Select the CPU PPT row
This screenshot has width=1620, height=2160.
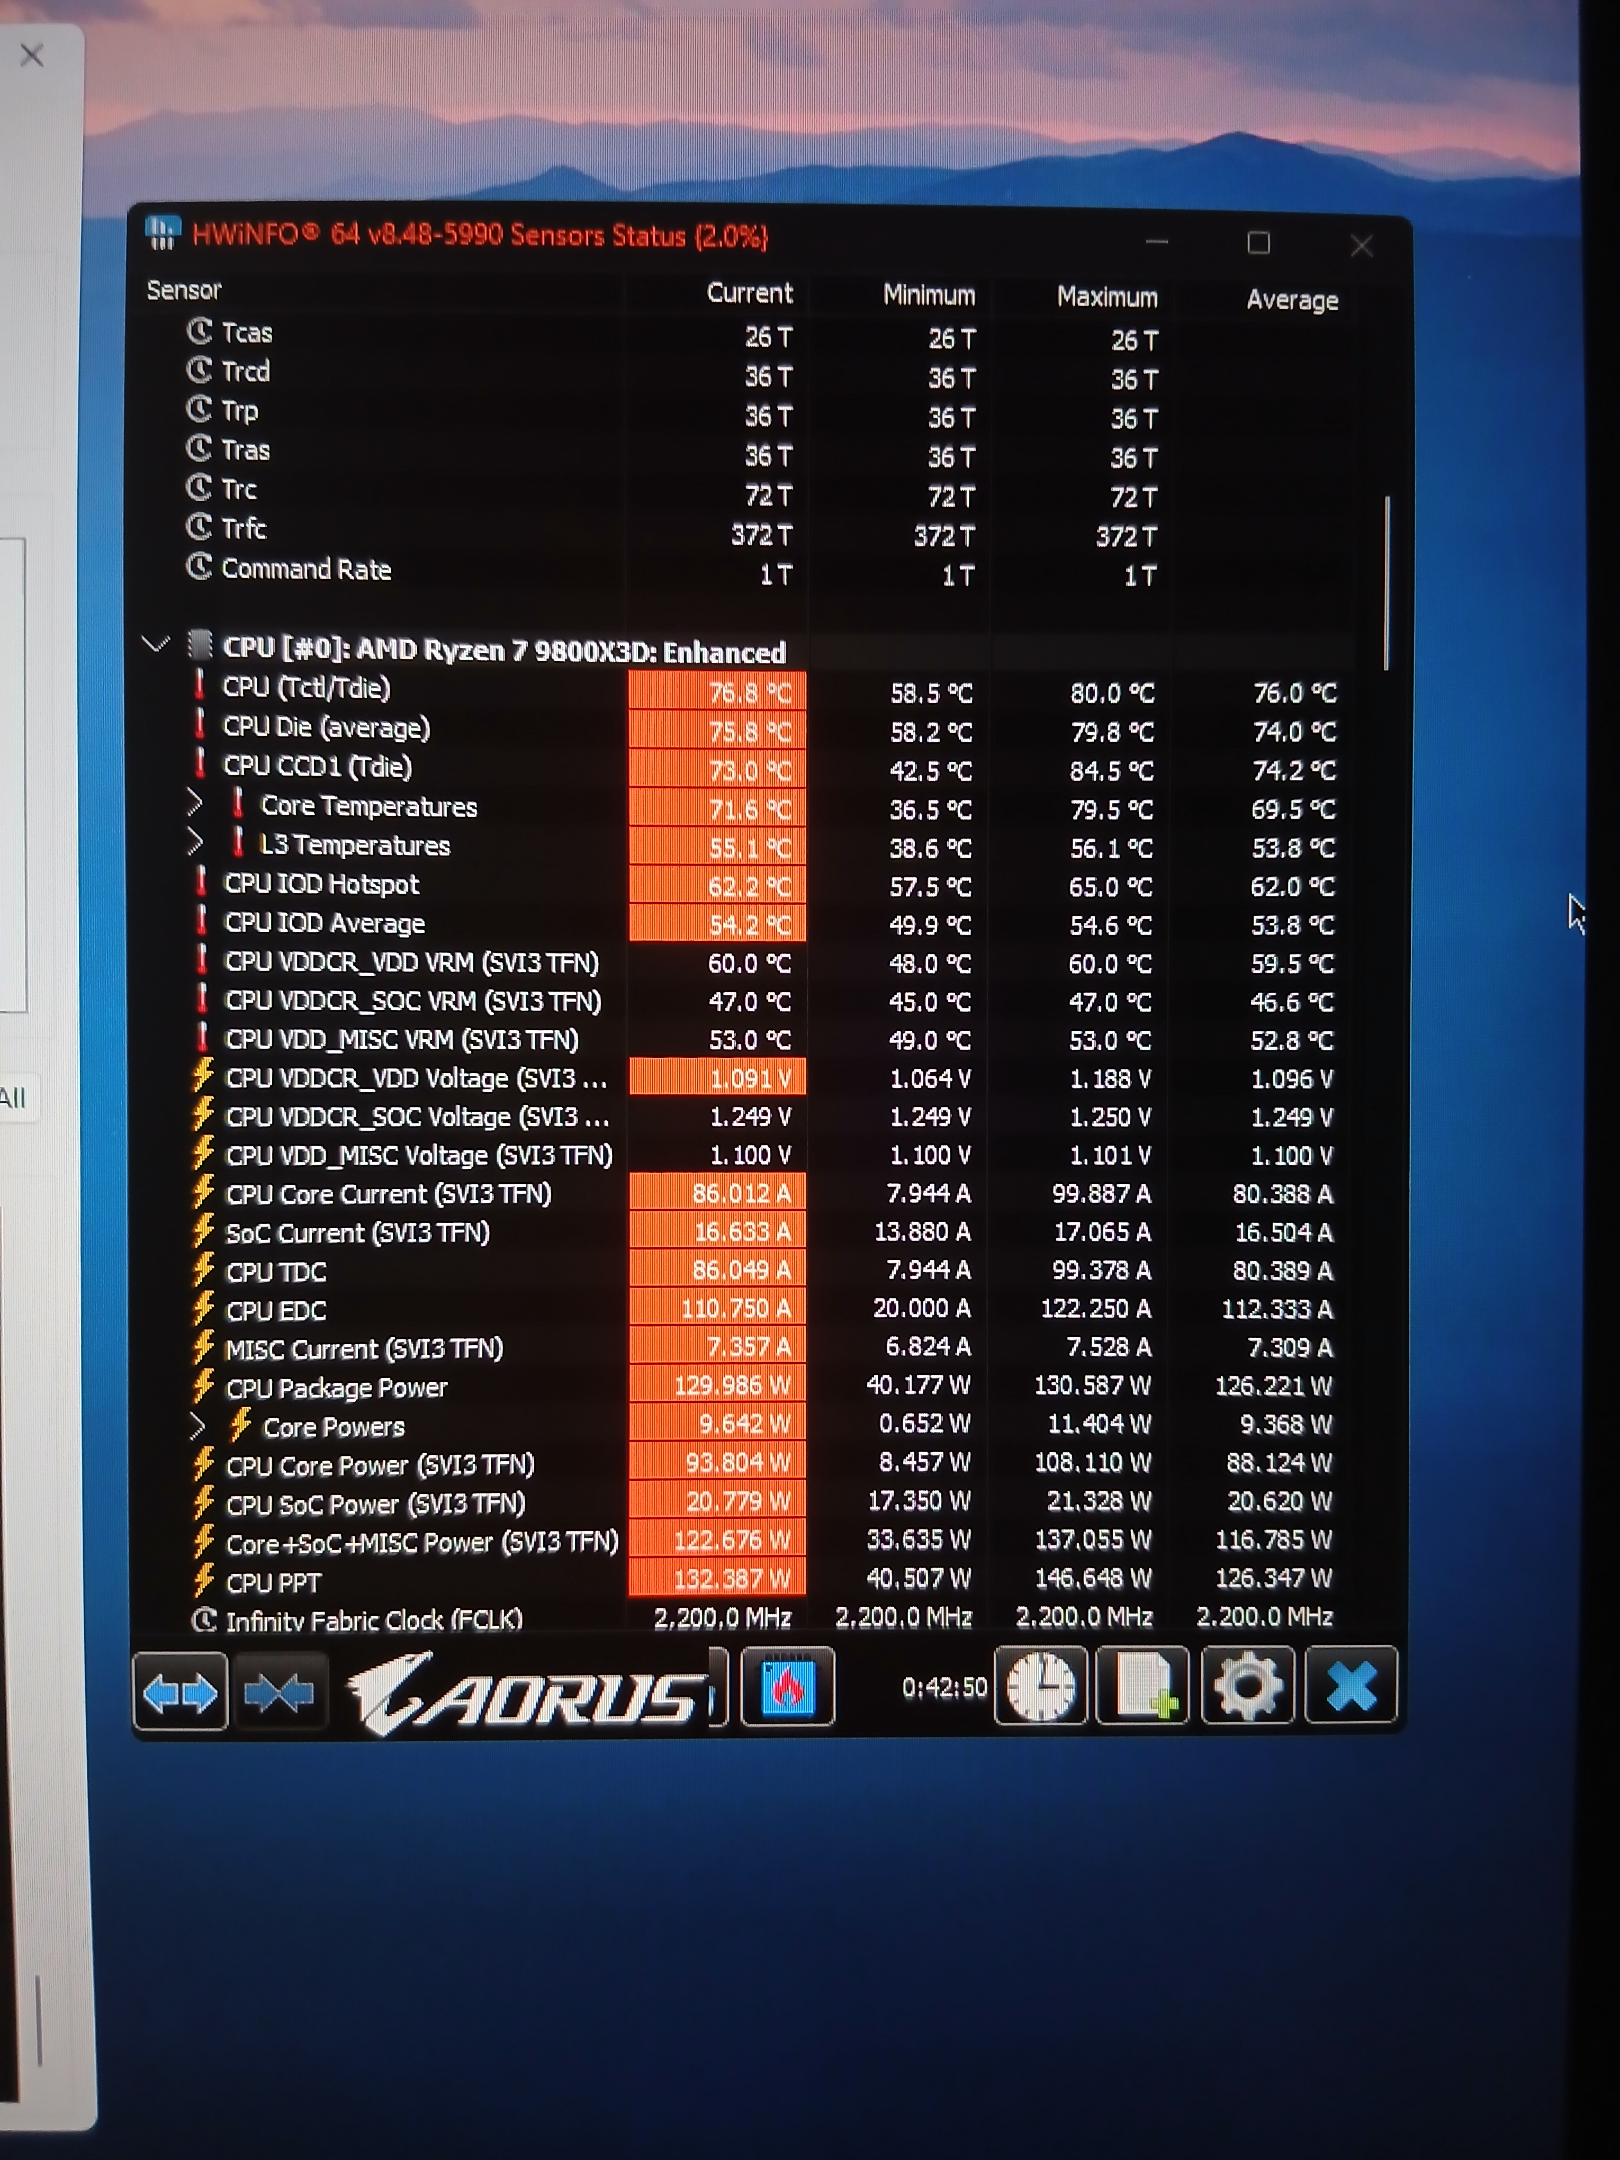pyautogui.click(x=765, y=1580)
